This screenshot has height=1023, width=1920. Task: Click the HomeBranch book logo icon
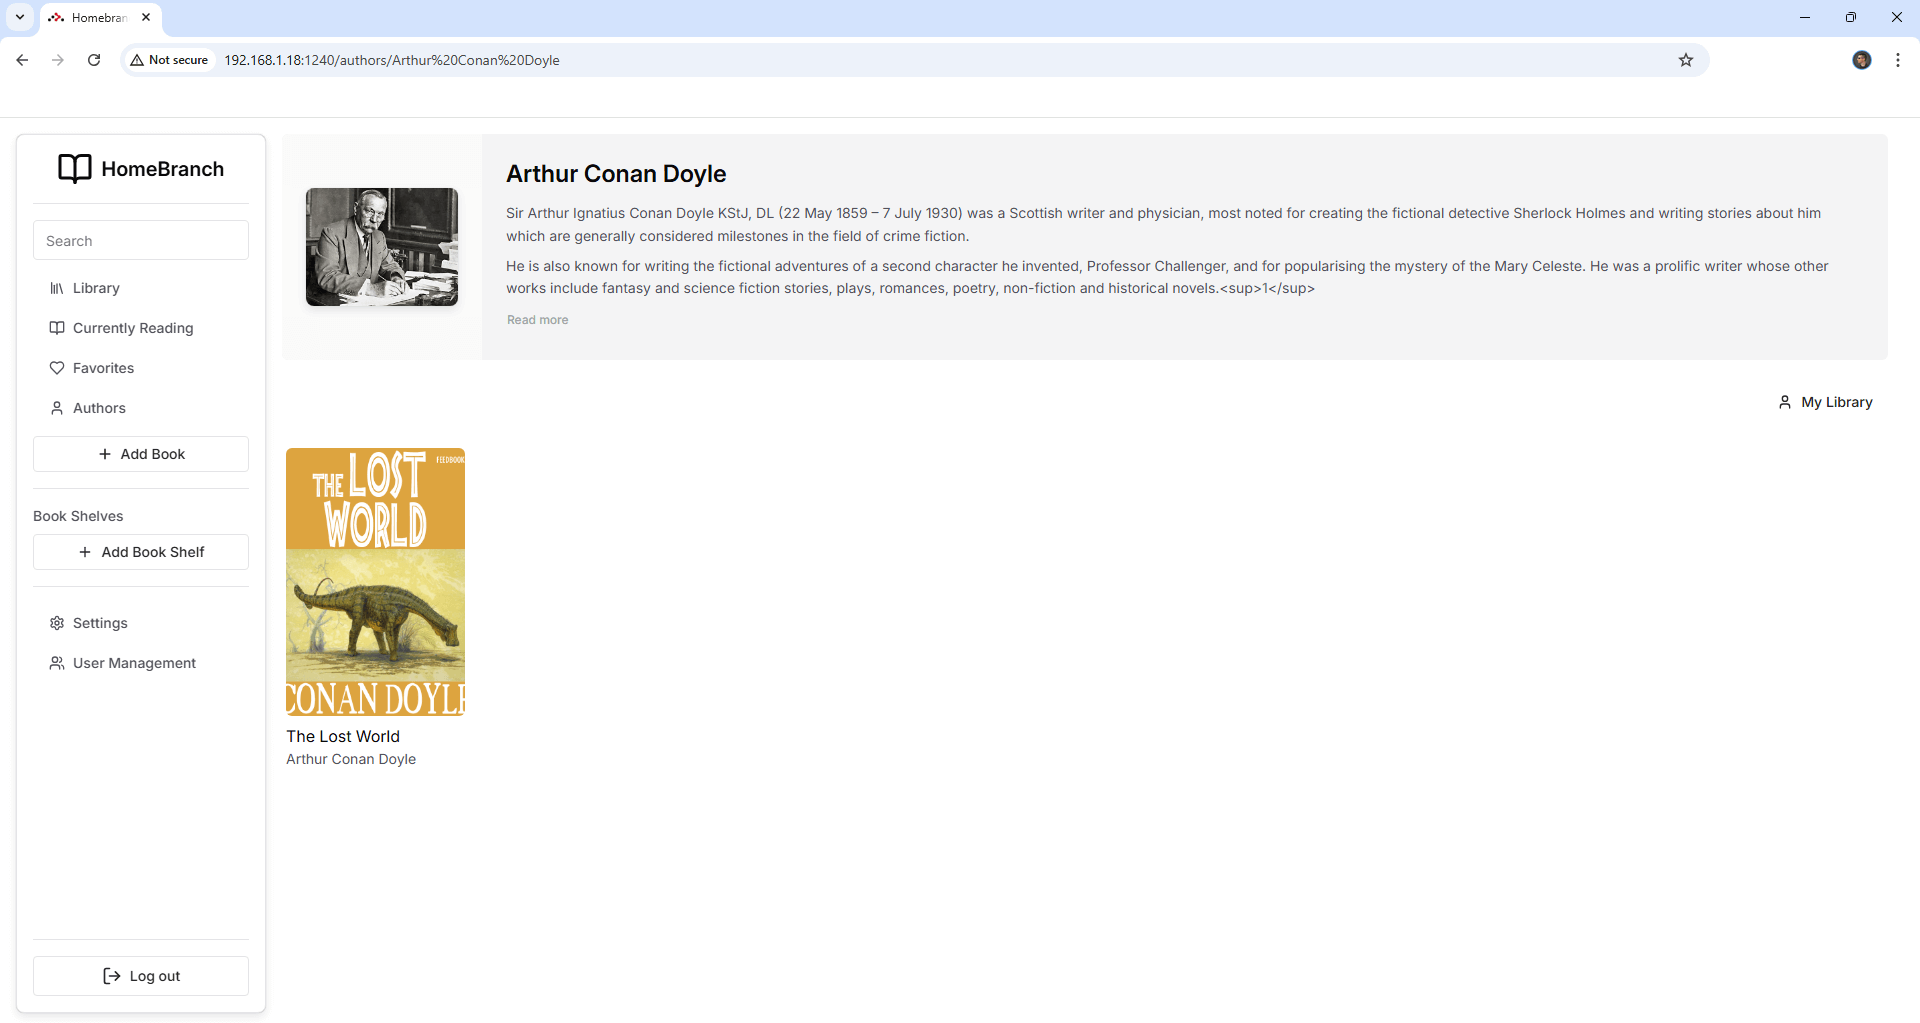75,169
